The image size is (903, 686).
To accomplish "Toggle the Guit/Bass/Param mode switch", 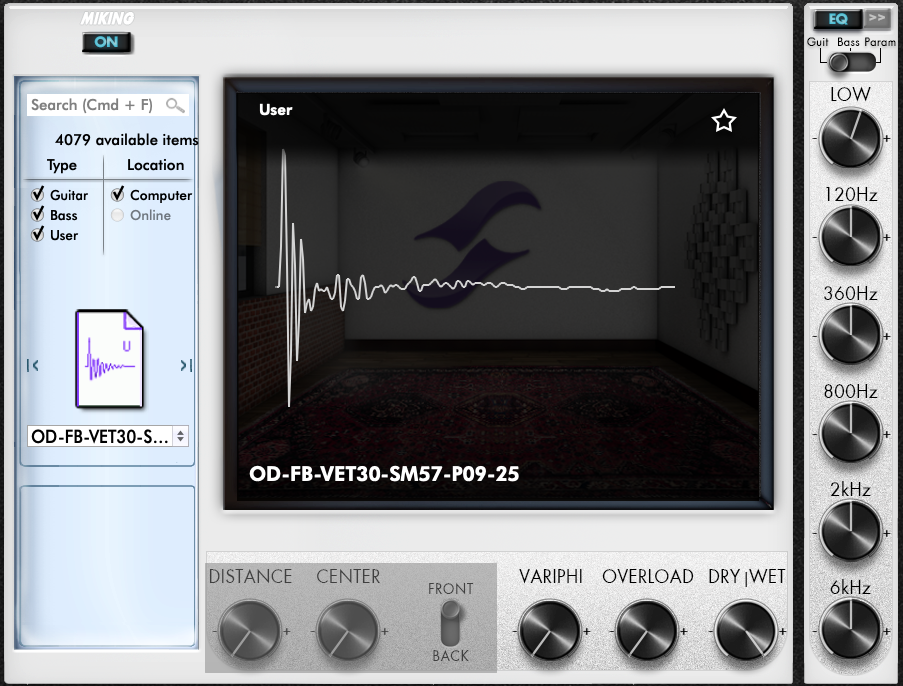I will [x=850, y=62].
